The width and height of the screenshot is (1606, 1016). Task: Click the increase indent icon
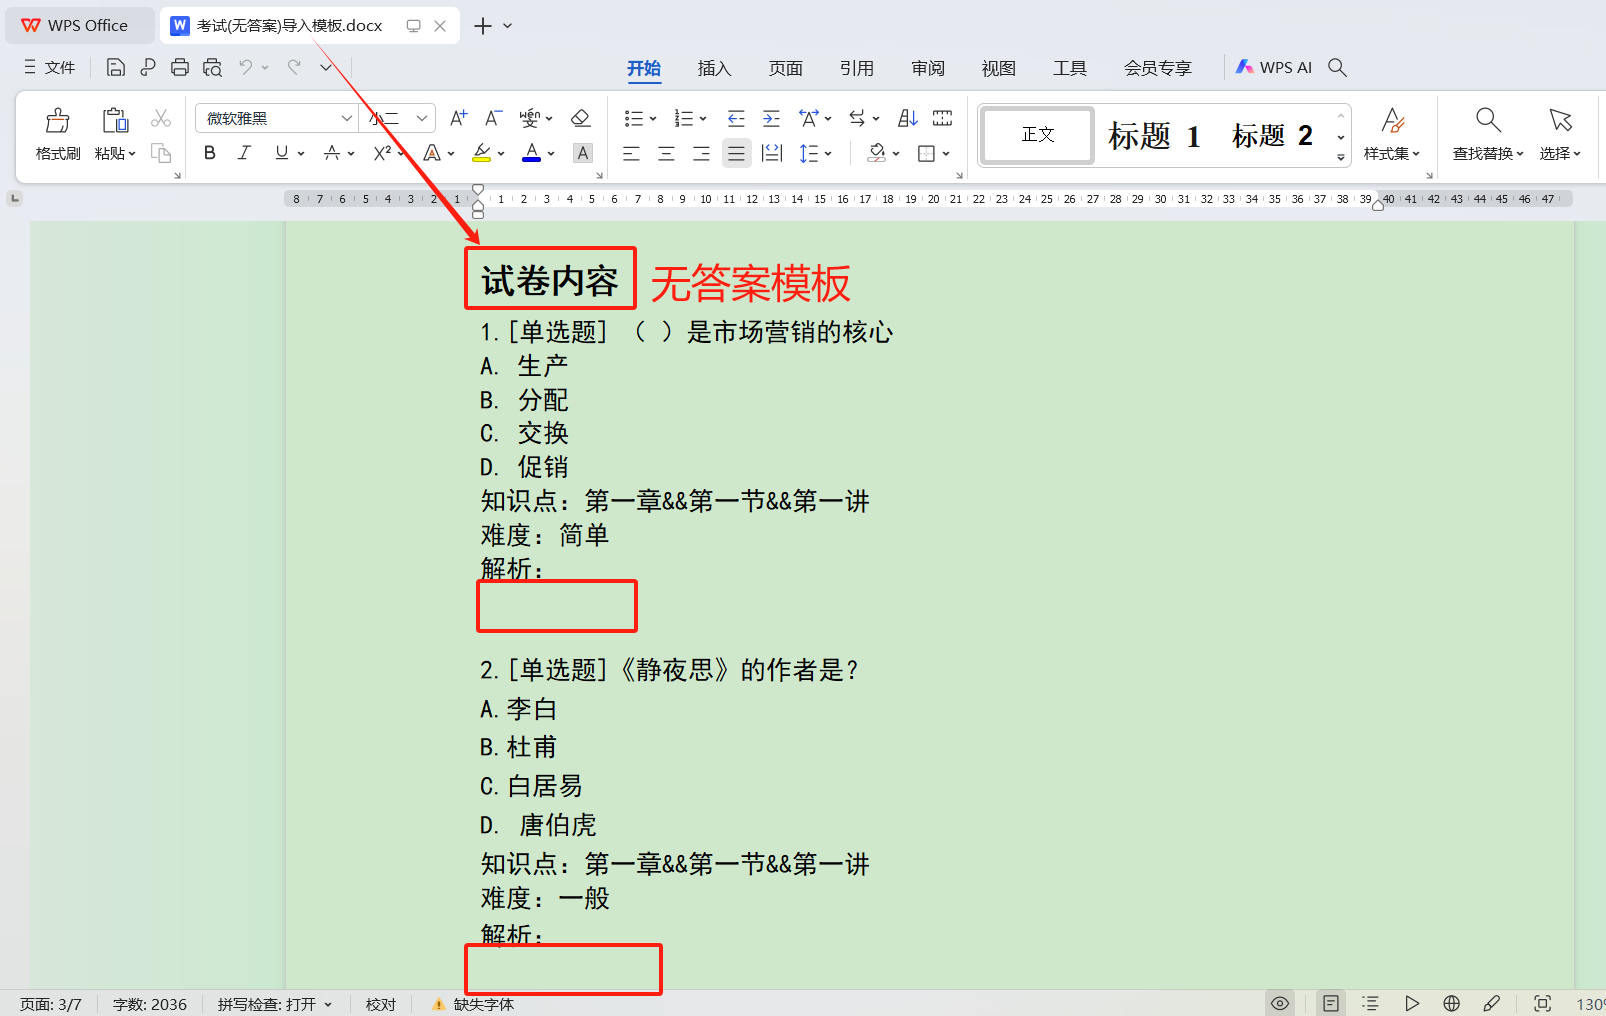click(771, 119)
